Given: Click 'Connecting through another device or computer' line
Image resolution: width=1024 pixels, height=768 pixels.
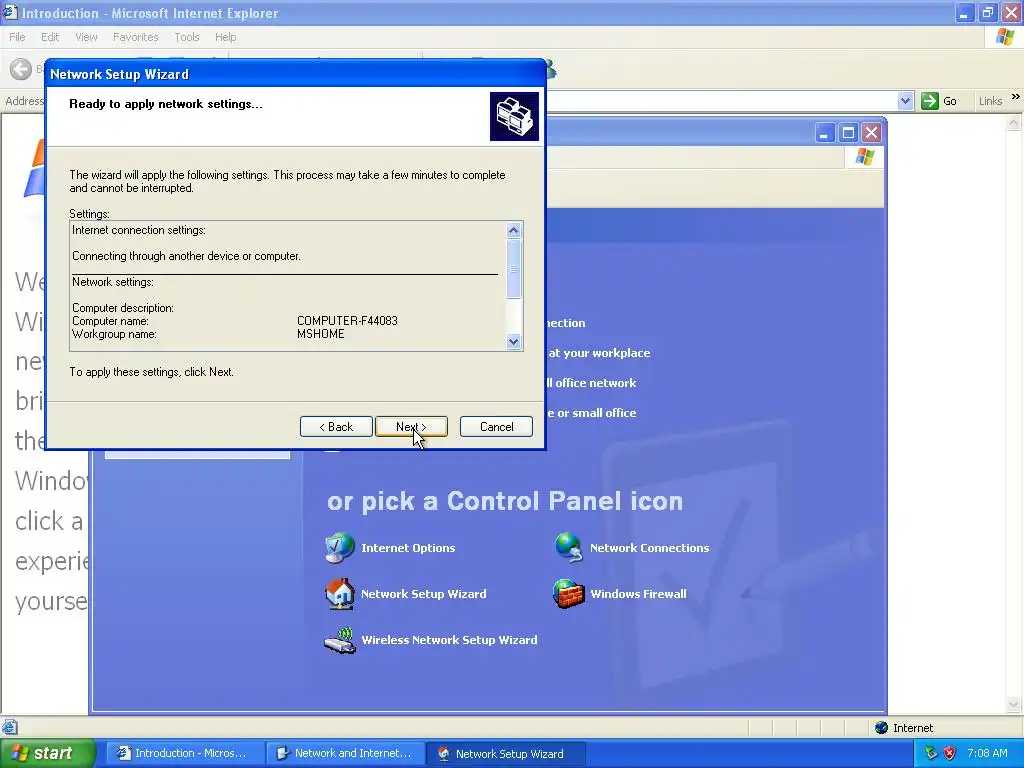Looking at the screenshot, I should coord(186,256).
